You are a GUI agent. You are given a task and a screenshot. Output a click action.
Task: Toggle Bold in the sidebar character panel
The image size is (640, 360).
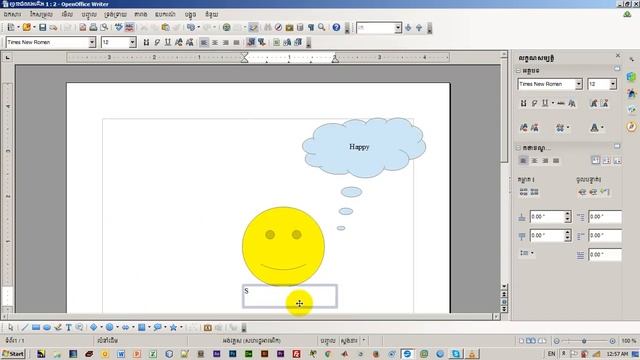(x=523, y=103)
